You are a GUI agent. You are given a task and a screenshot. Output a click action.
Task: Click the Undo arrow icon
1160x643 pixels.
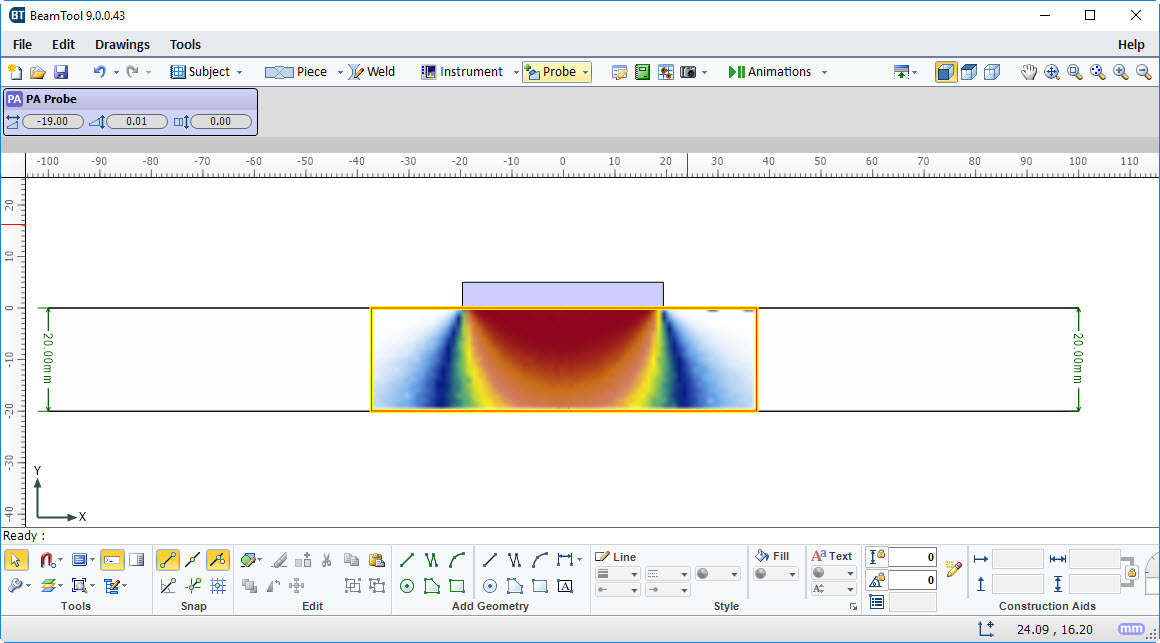99,72
